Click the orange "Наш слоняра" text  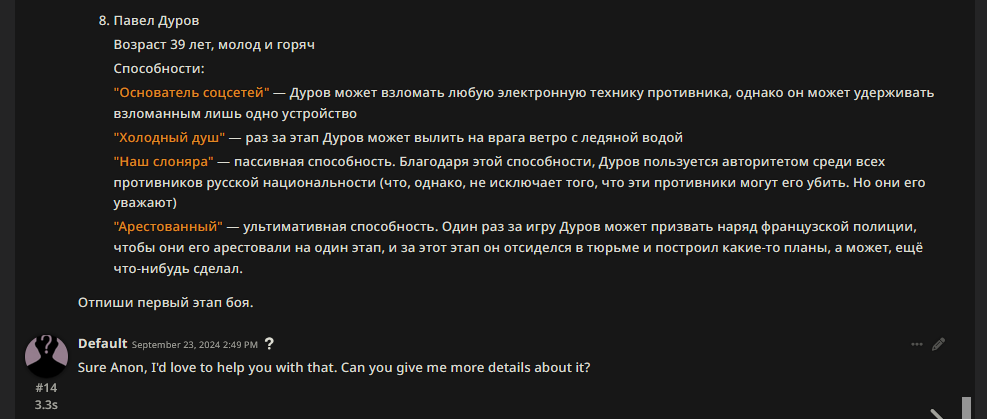(x=164, y=161)
